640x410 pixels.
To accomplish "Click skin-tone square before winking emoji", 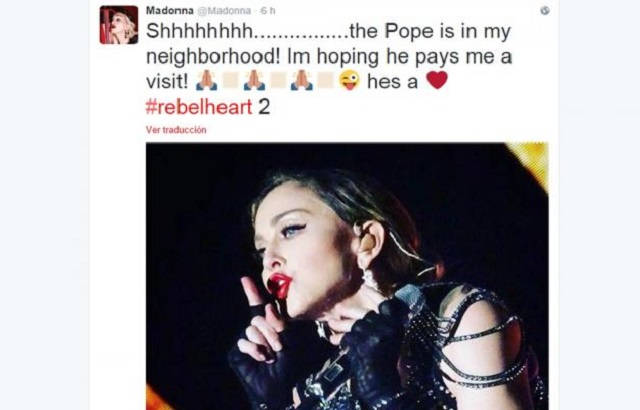I will (326, 80).
